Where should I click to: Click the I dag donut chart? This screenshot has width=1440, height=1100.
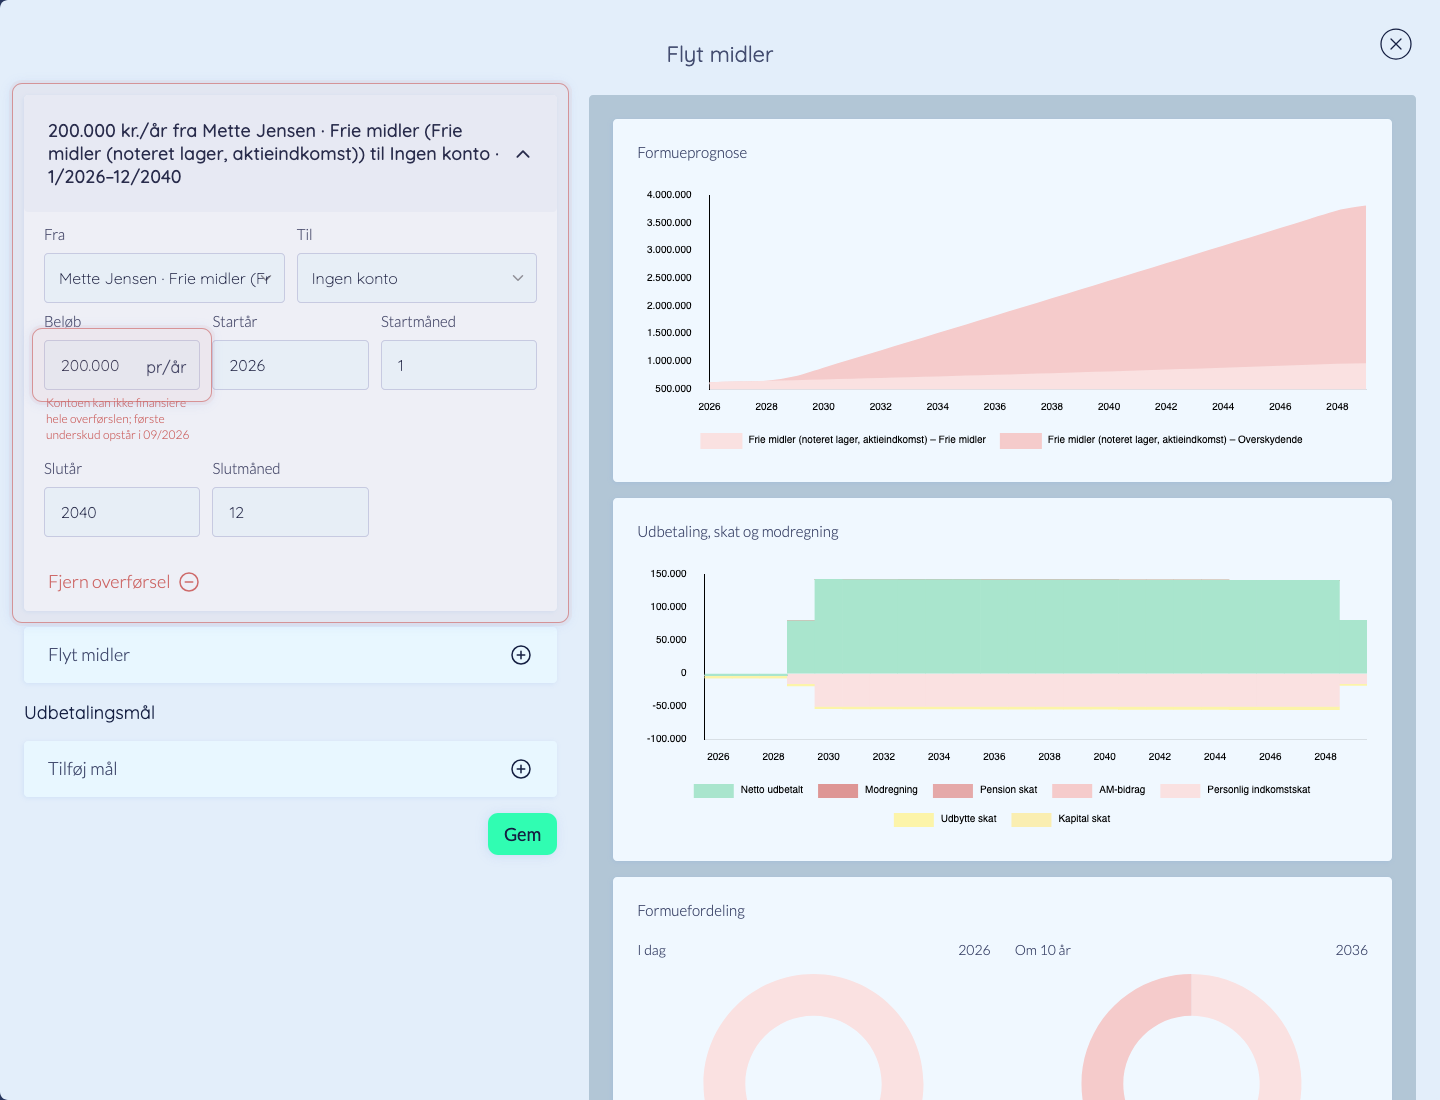coord(813,1037)
